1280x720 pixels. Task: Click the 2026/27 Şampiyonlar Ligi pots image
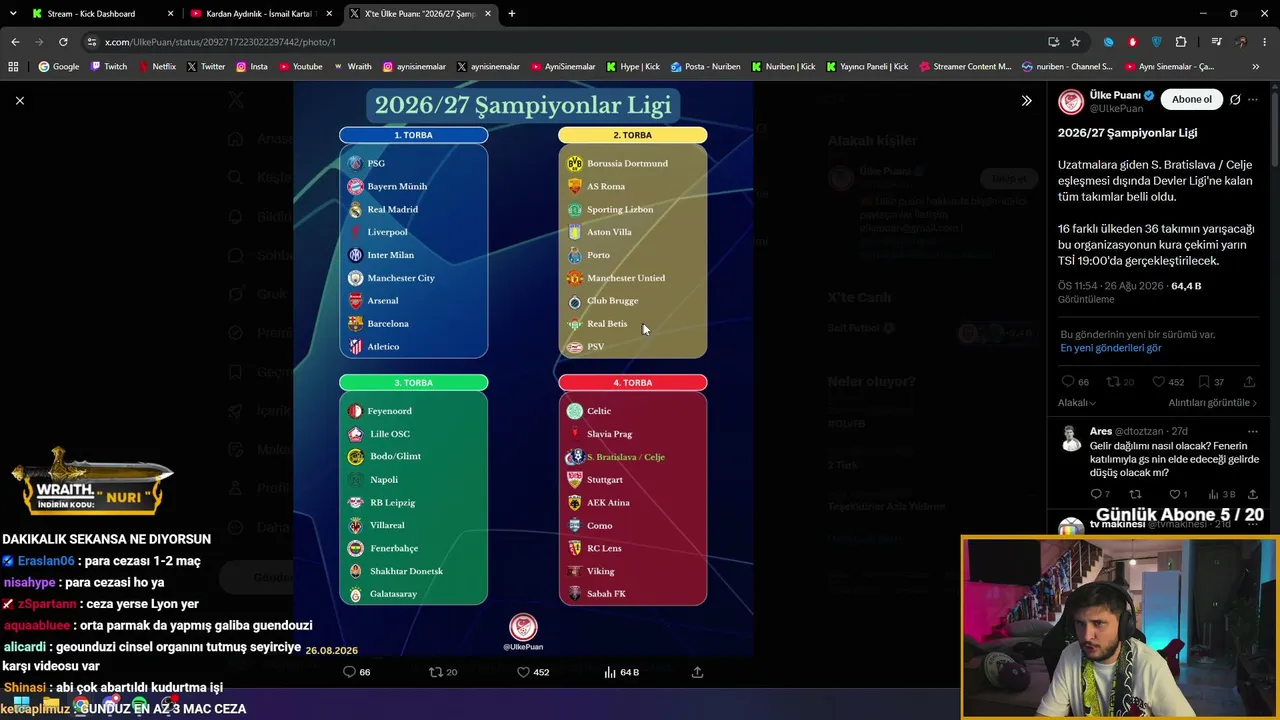coord(523,368)
